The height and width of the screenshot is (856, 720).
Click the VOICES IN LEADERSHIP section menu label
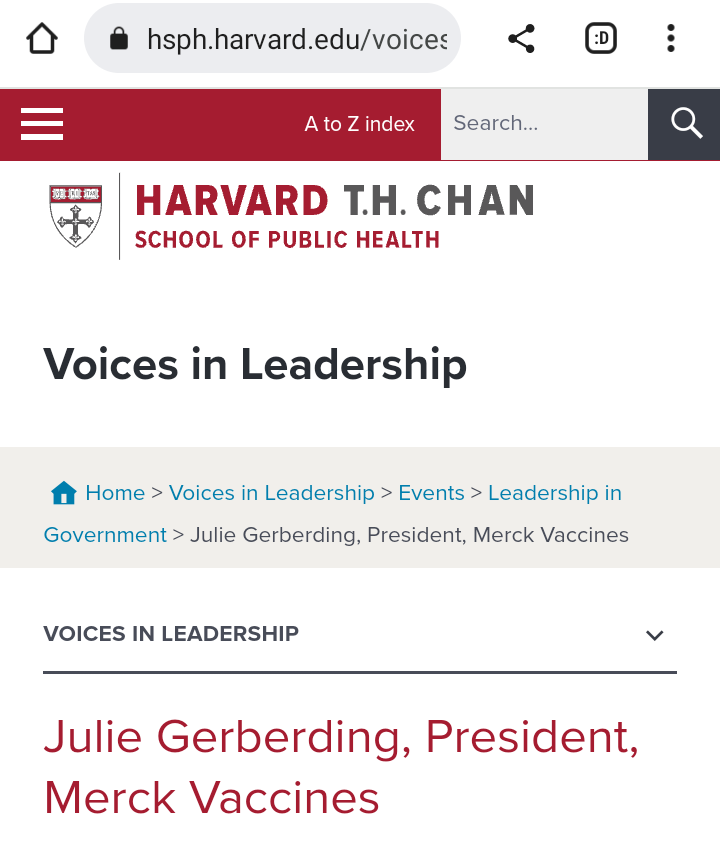point(171,634)
